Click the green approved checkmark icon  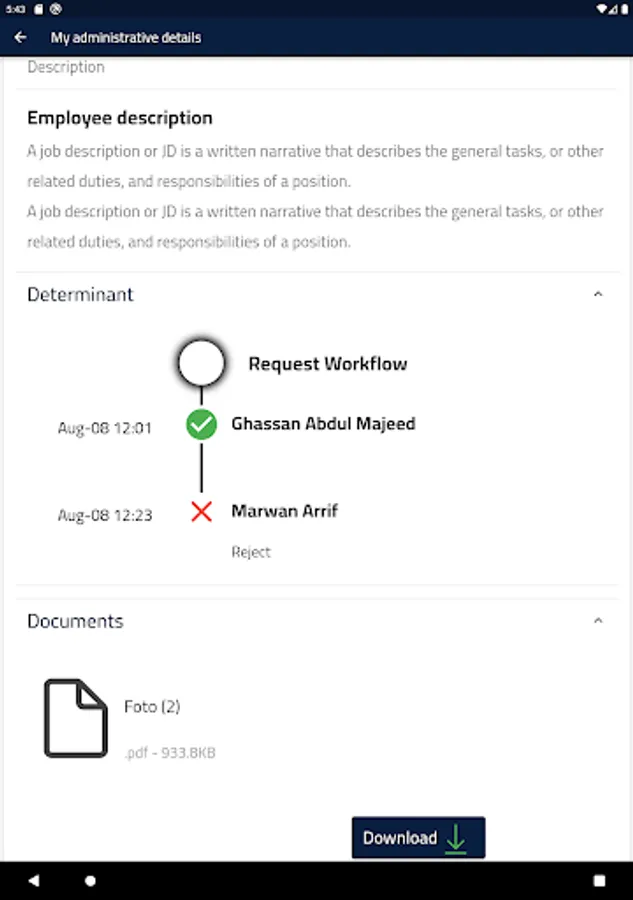pyautogui.click(x=201, y=424)
